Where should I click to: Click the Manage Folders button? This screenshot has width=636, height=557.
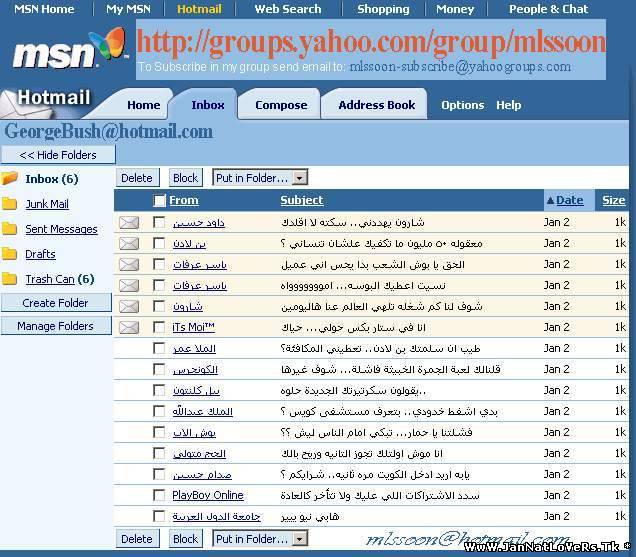coord(56,326)
